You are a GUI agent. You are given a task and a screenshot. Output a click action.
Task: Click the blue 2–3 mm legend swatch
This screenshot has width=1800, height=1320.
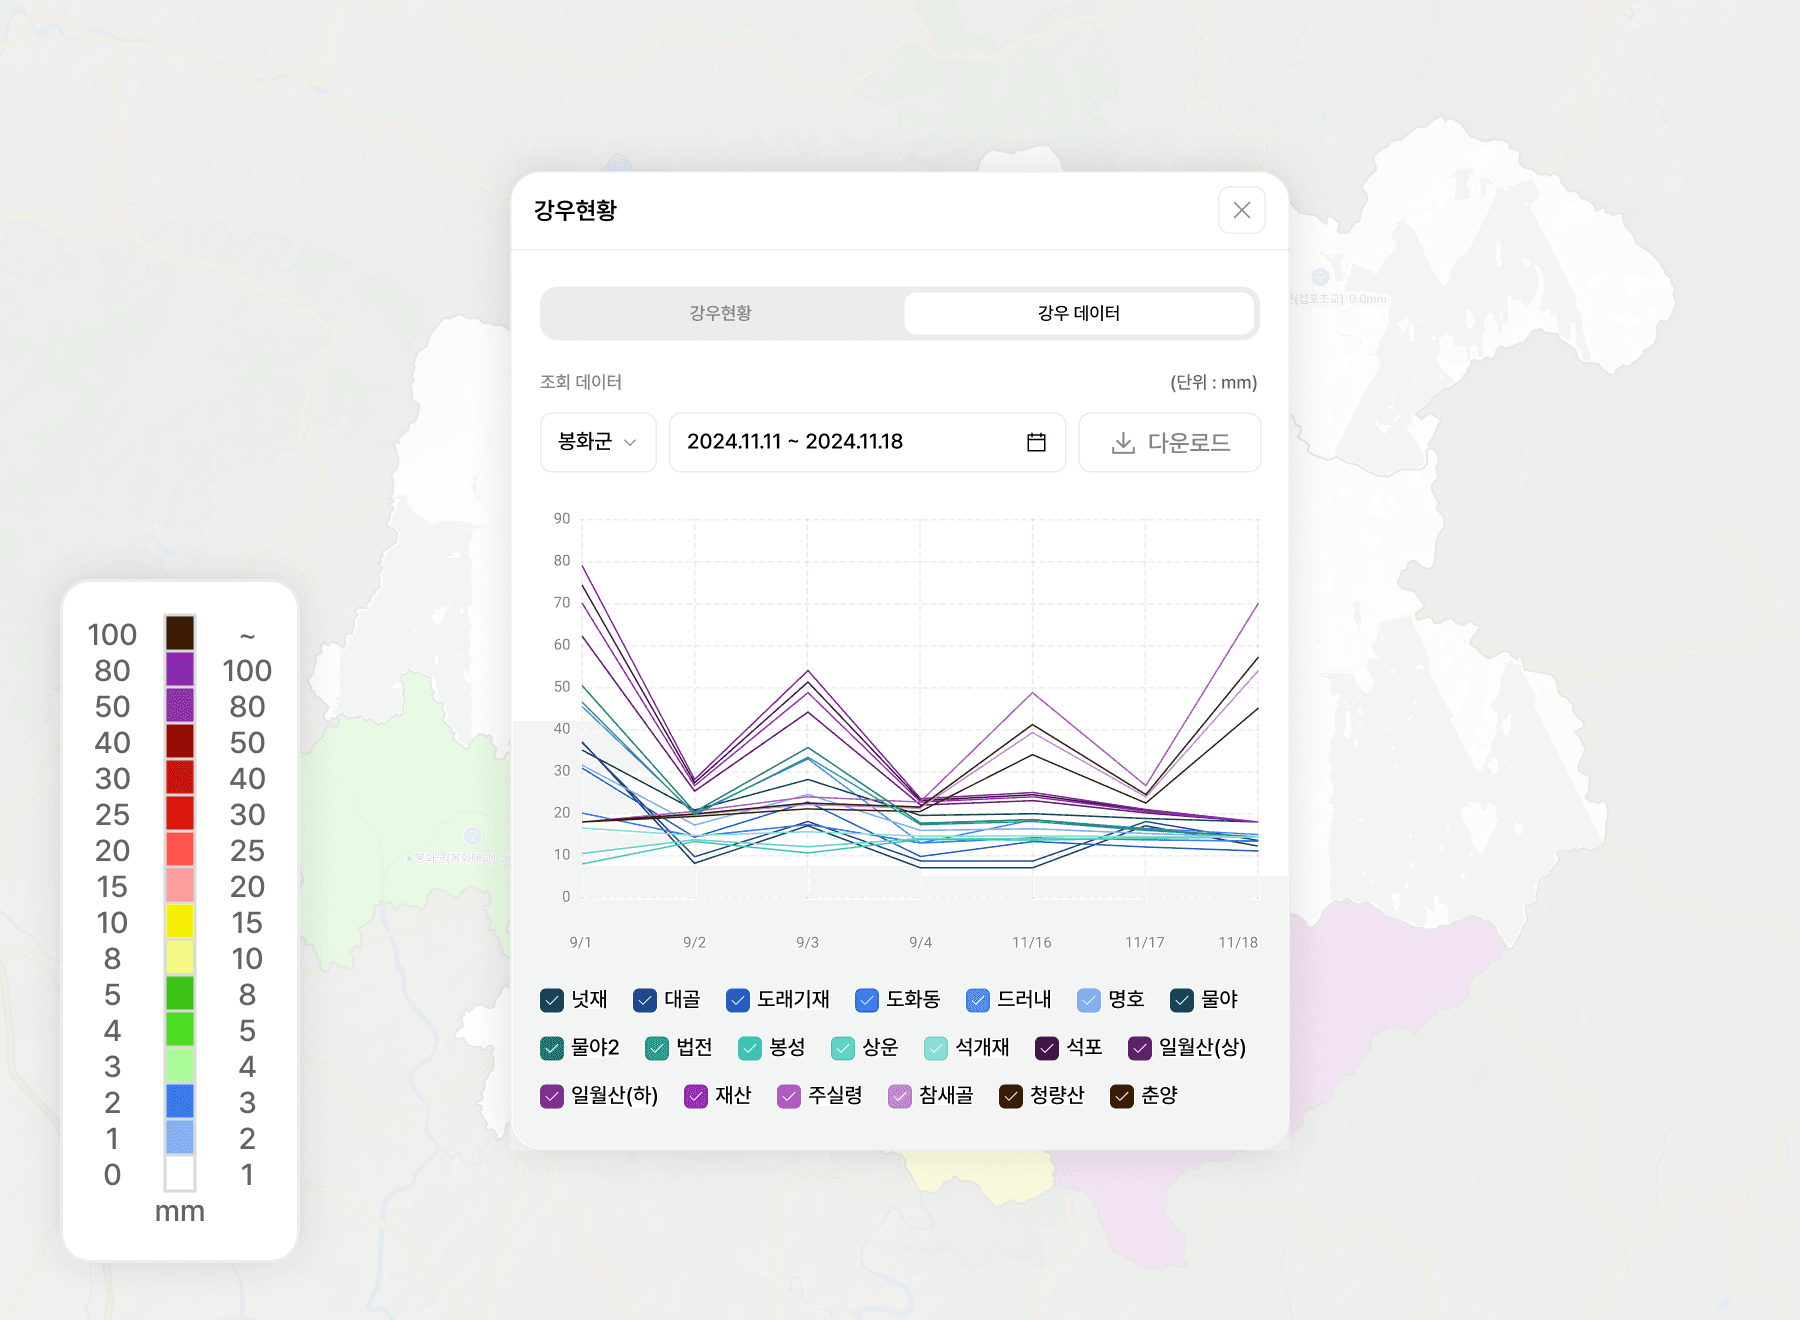pyautogui.click(x=180, y=1101)
